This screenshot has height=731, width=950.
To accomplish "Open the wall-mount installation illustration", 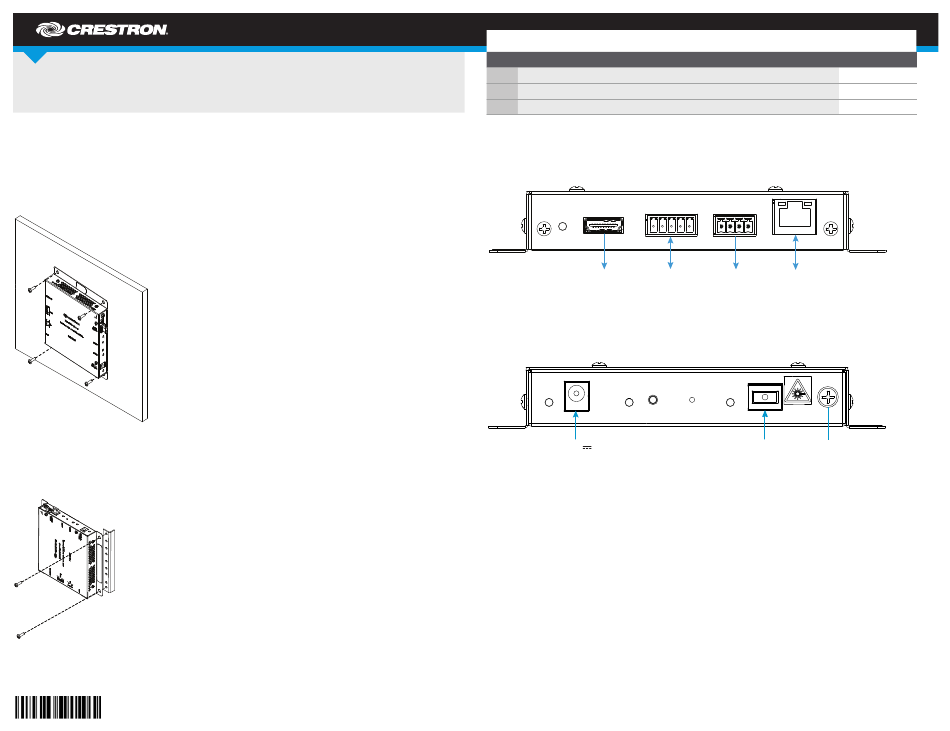I will pyautogui.click(x=81, y=319).
